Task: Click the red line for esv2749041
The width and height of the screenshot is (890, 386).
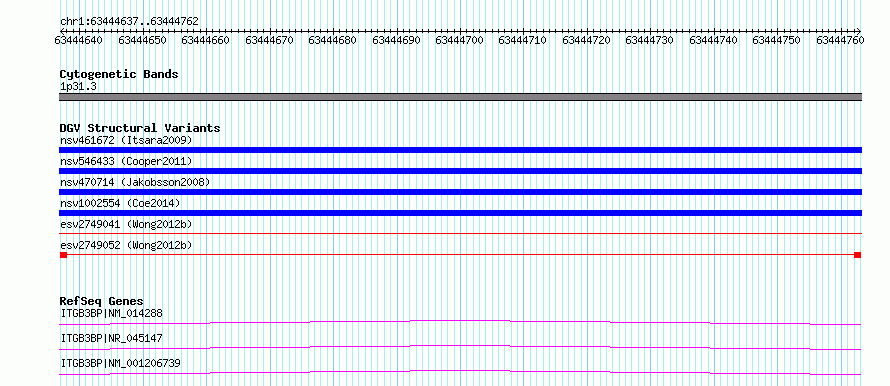Action: click(461, 233)
